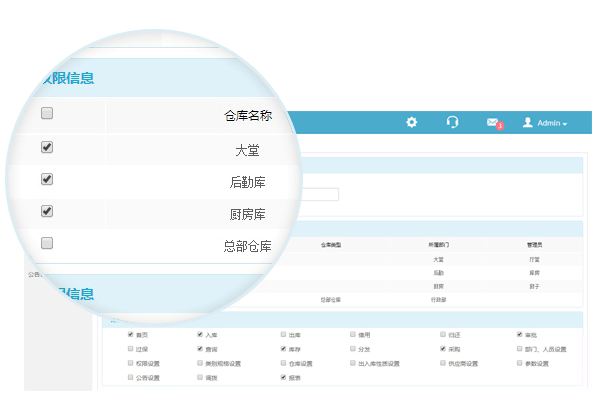
Task: Enable the 借用 permission checkbox
Action: (353, 334)
